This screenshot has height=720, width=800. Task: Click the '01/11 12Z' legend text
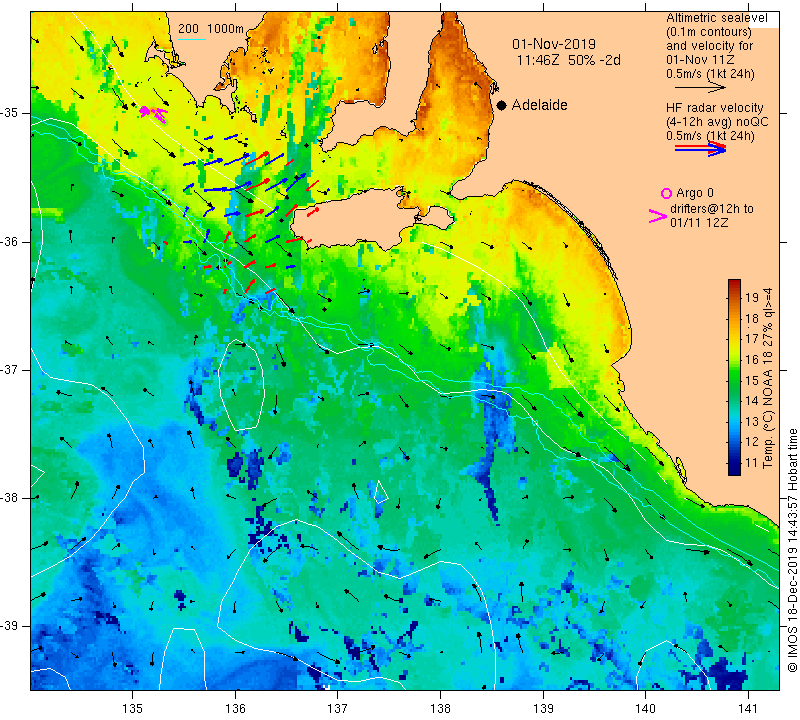coord(699,222)
